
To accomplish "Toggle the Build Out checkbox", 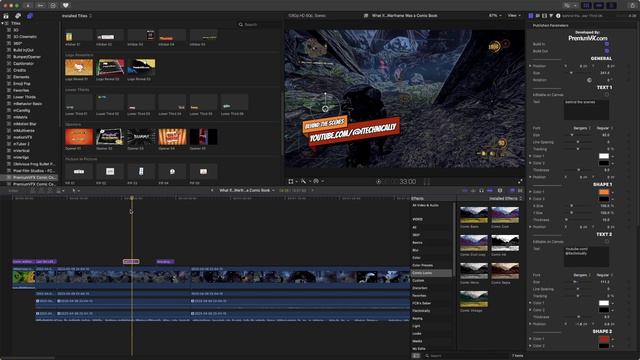I will pyautogui.click(x=607, y=51).
